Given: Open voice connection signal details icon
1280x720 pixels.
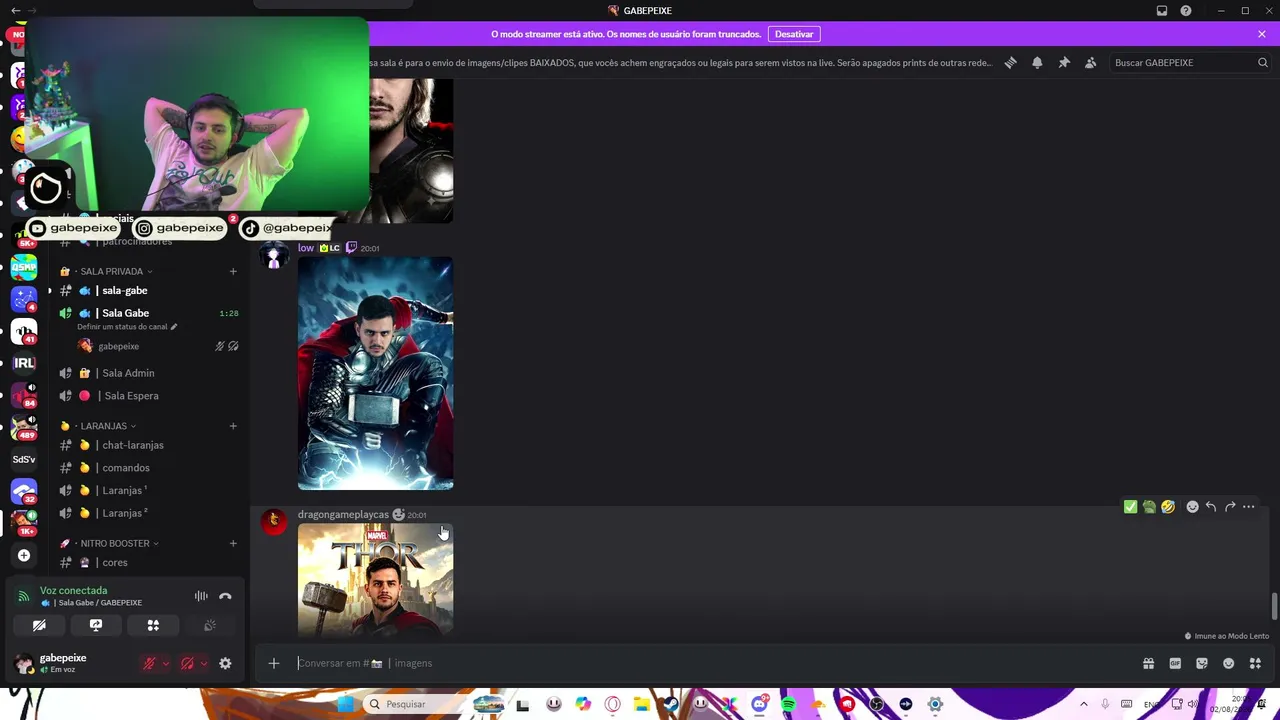Looking at the screenshot, I should click(23, 596).
